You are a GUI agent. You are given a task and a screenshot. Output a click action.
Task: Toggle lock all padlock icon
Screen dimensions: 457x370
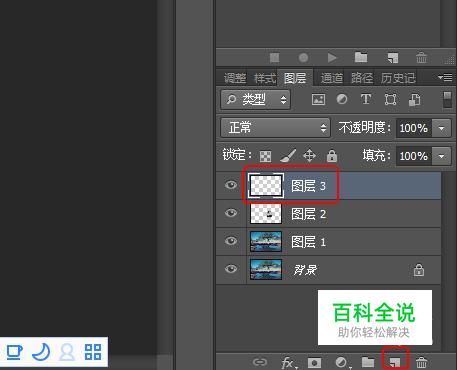(332, 156)
